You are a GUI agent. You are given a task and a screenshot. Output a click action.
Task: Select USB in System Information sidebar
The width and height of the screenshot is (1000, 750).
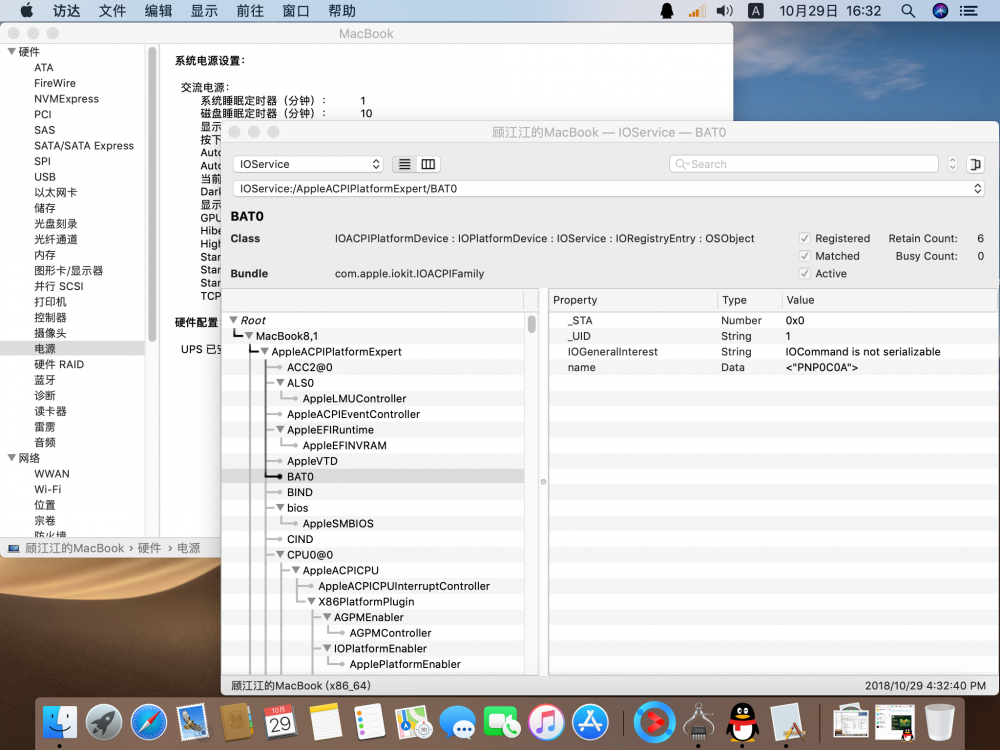point(45,177)
